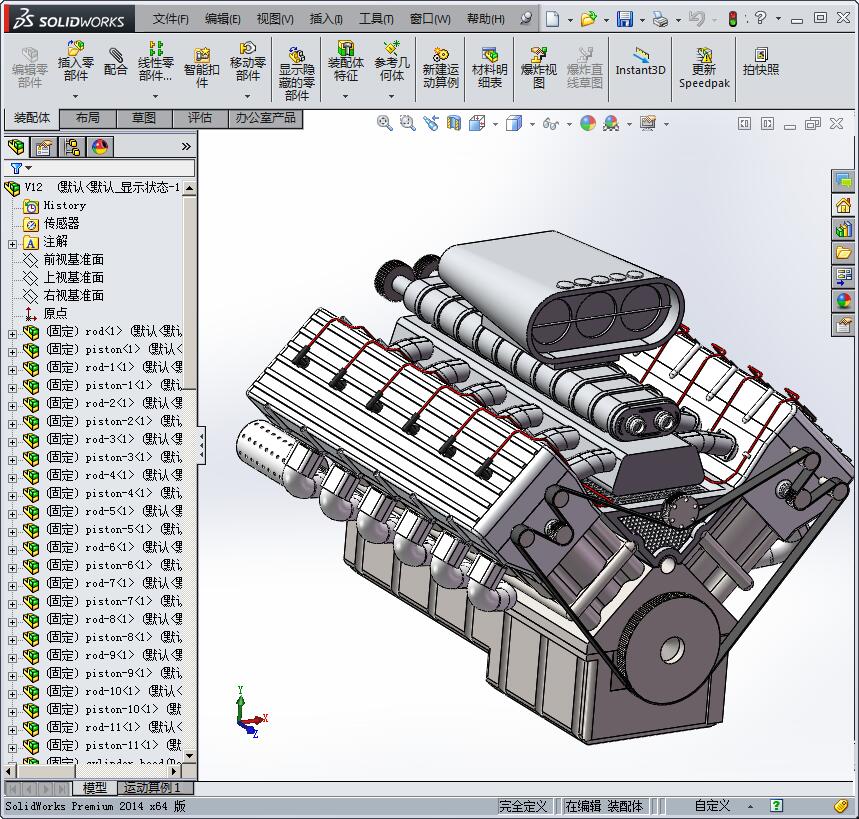859x819 pixels.
Task: Open the PropertyManager tab icon
Action: [44, 147]
